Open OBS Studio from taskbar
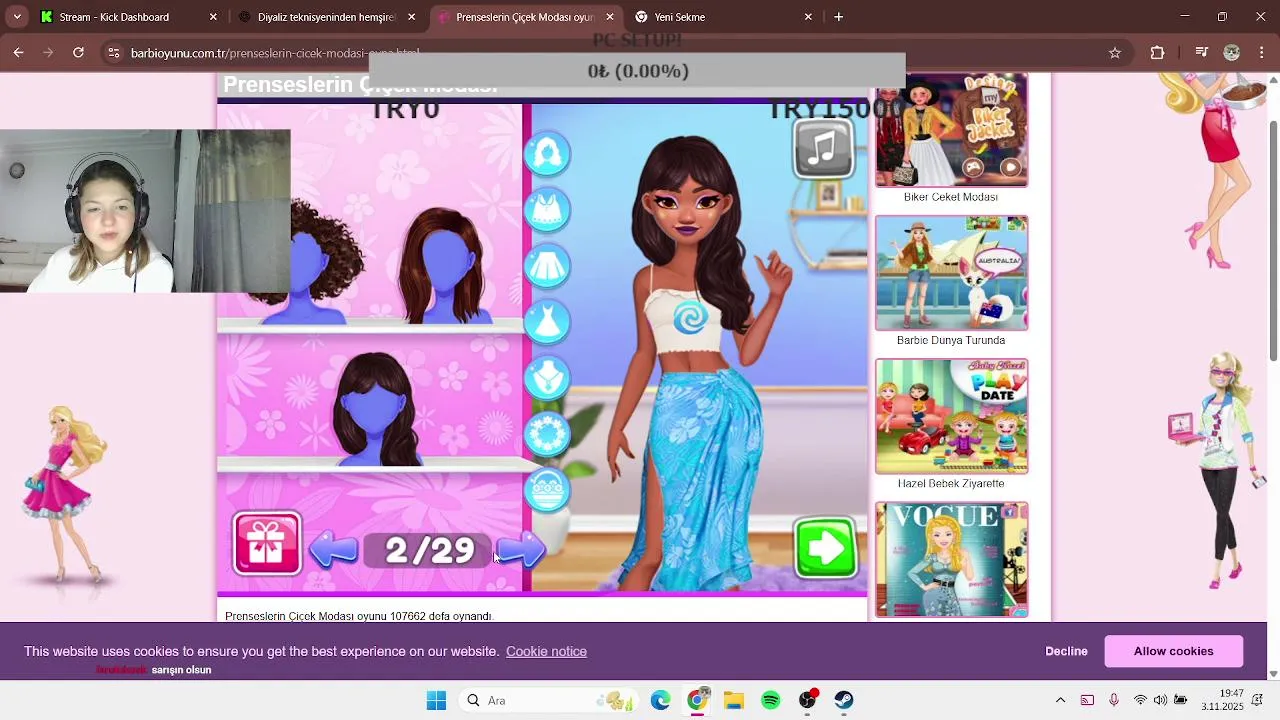This screenshot has height=720, width=1280. (x=807, y=700)
